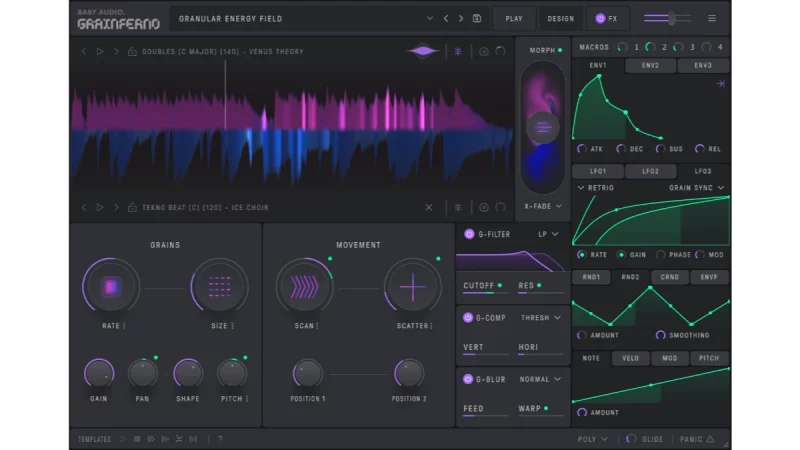The image size is (800, 450).
Task: Open the LP filter type dropdown
Action: [548, 234]
